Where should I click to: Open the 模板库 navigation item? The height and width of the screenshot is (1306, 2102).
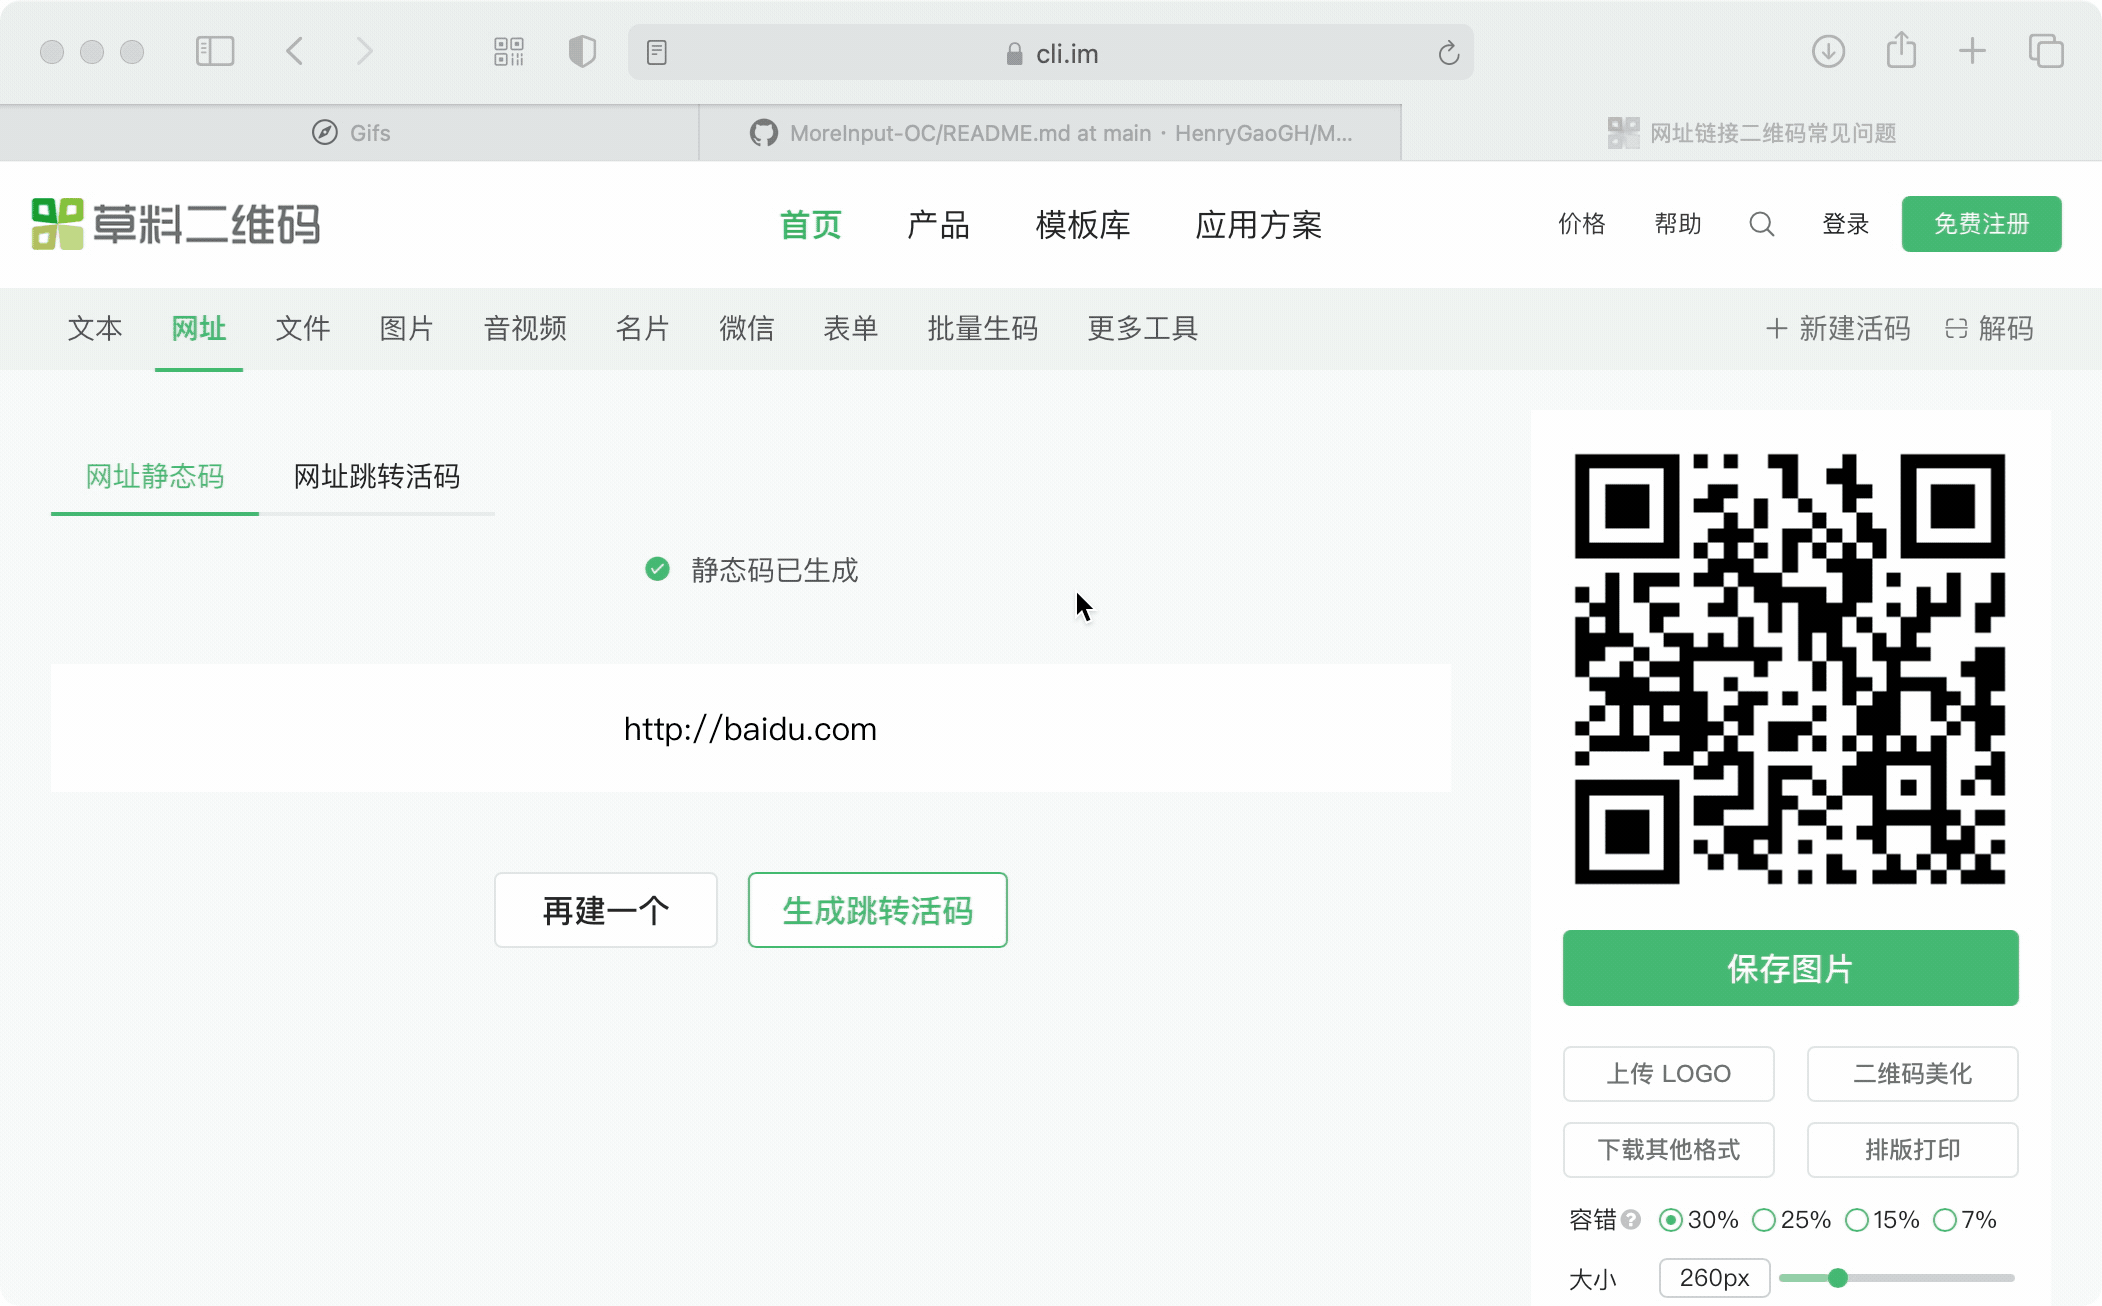pos(1083,225)
